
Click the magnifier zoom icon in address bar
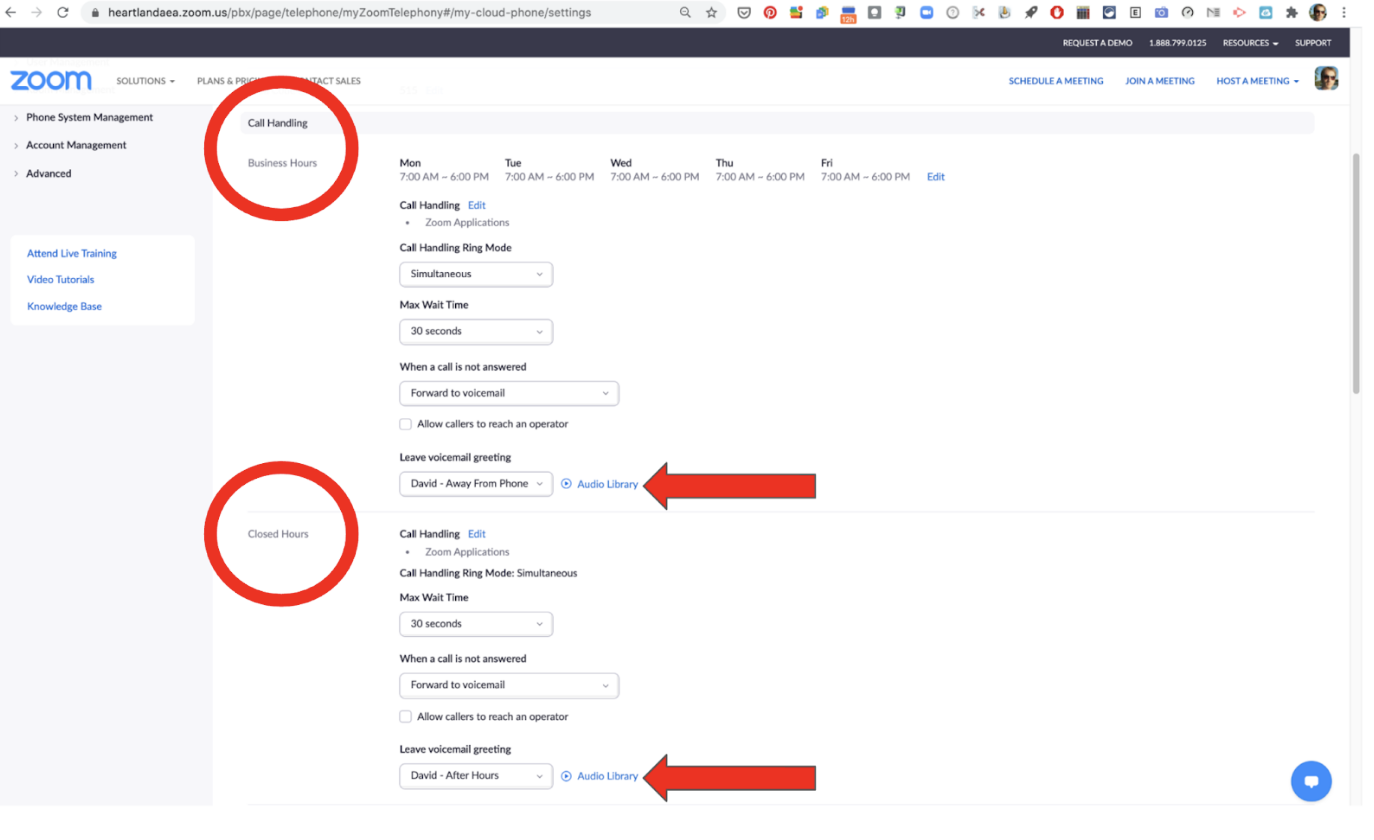(685, 13)
